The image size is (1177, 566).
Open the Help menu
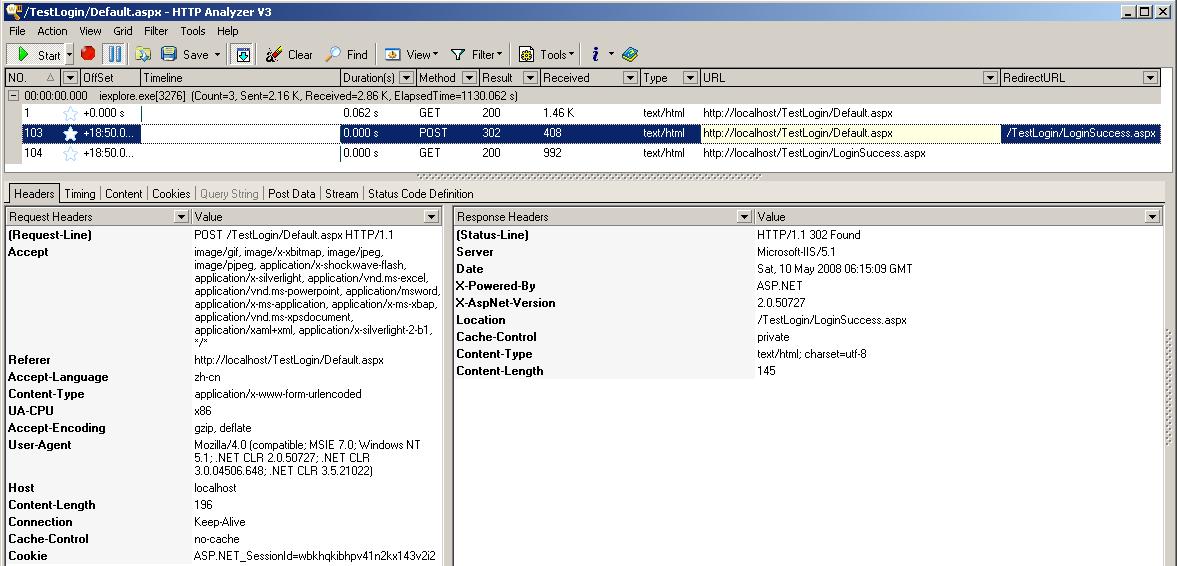[227, 31]
